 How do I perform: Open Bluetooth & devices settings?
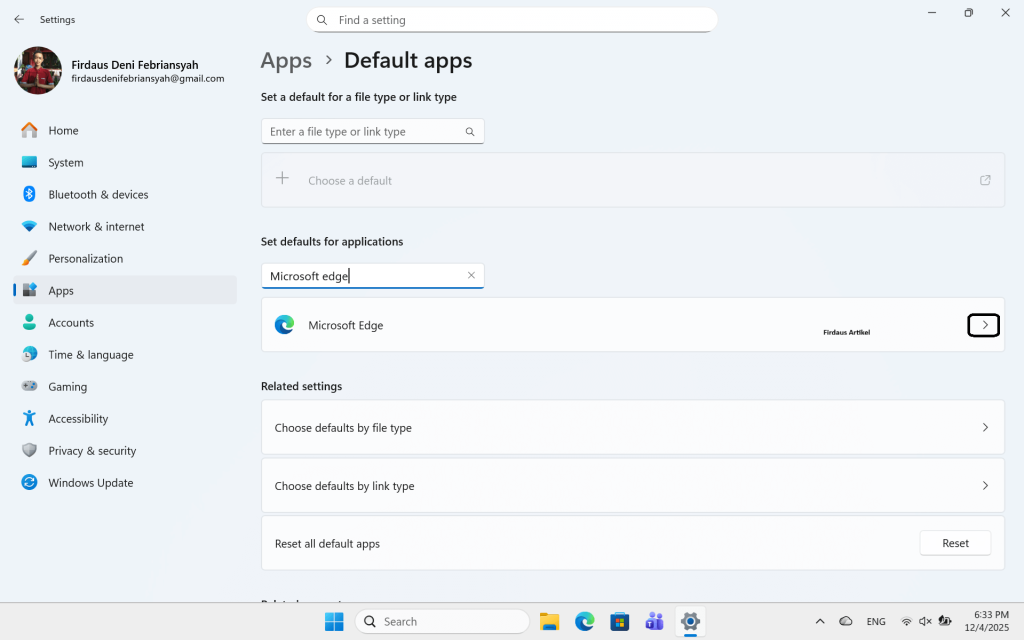(x=125, y=194)
